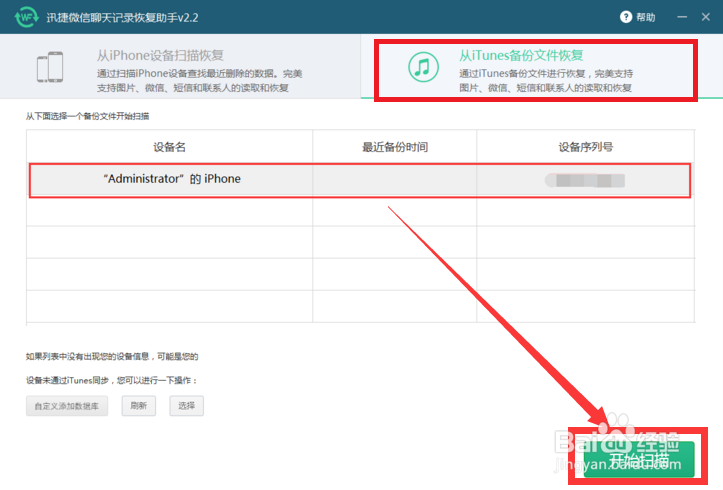The height and width of the screenshot is (490, 723).
Task: Click the 帮助 help text
Action: pos(646,17)
